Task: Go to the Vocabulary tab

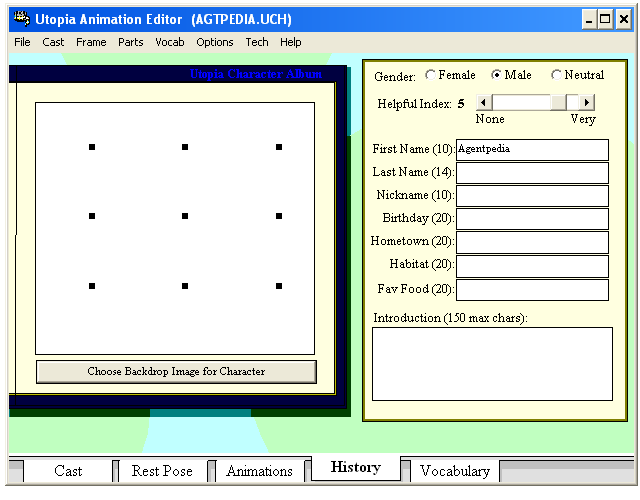Action: 454,471
